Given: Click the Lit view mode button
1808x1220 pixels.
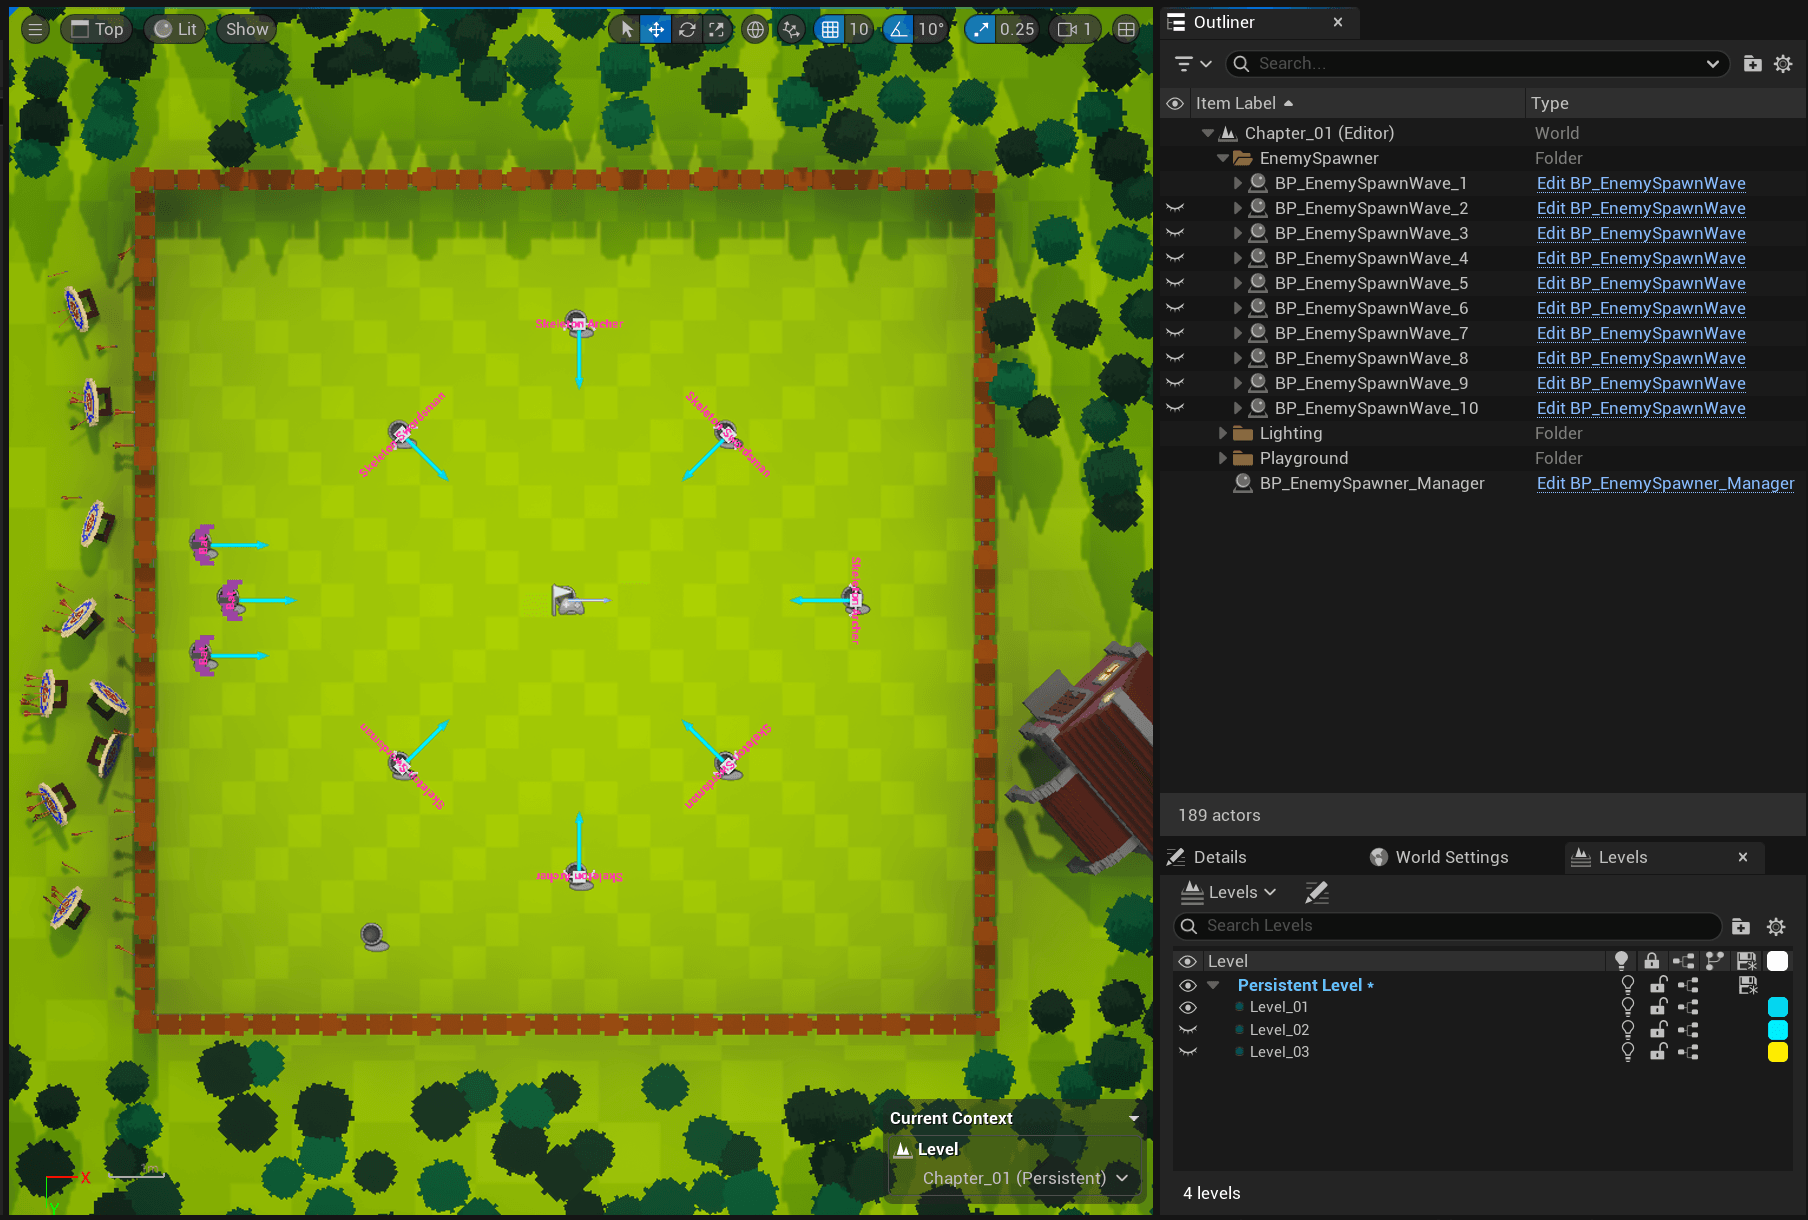Looking at the screenshot, I should point(176,29).
